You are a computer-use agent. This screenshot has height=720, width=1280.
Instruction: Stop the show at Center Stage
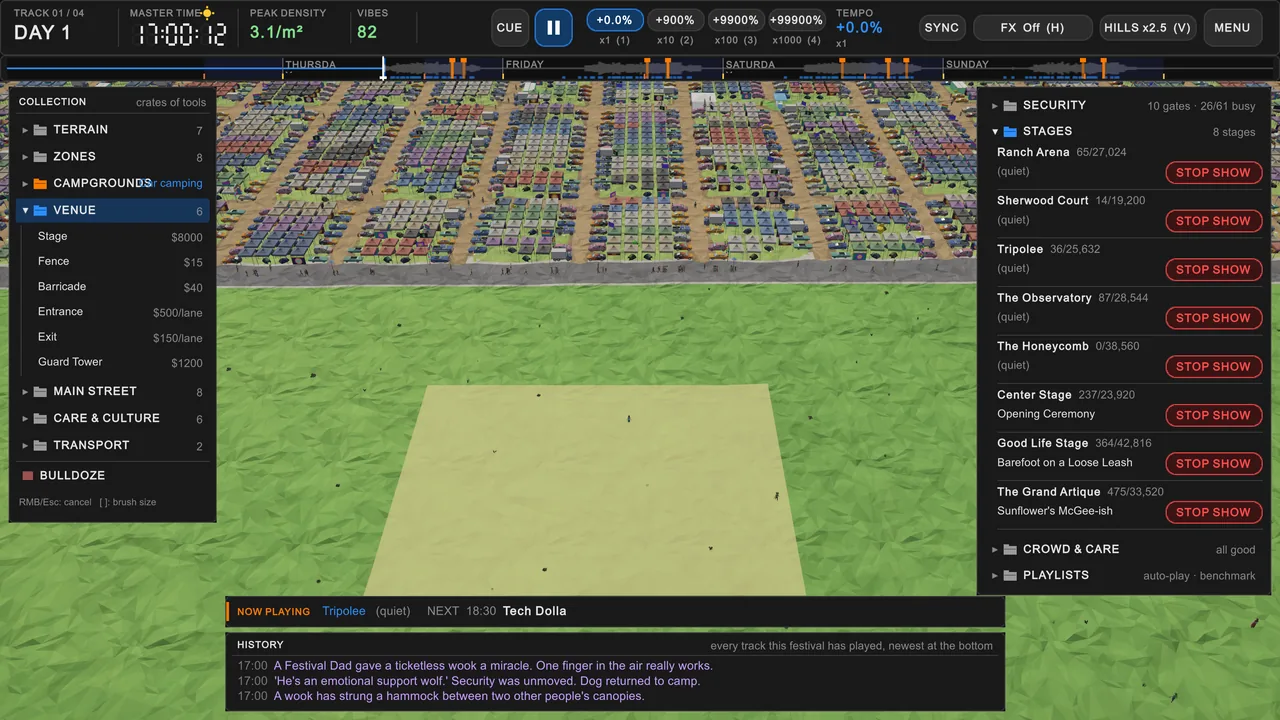tap(1213, 415)
